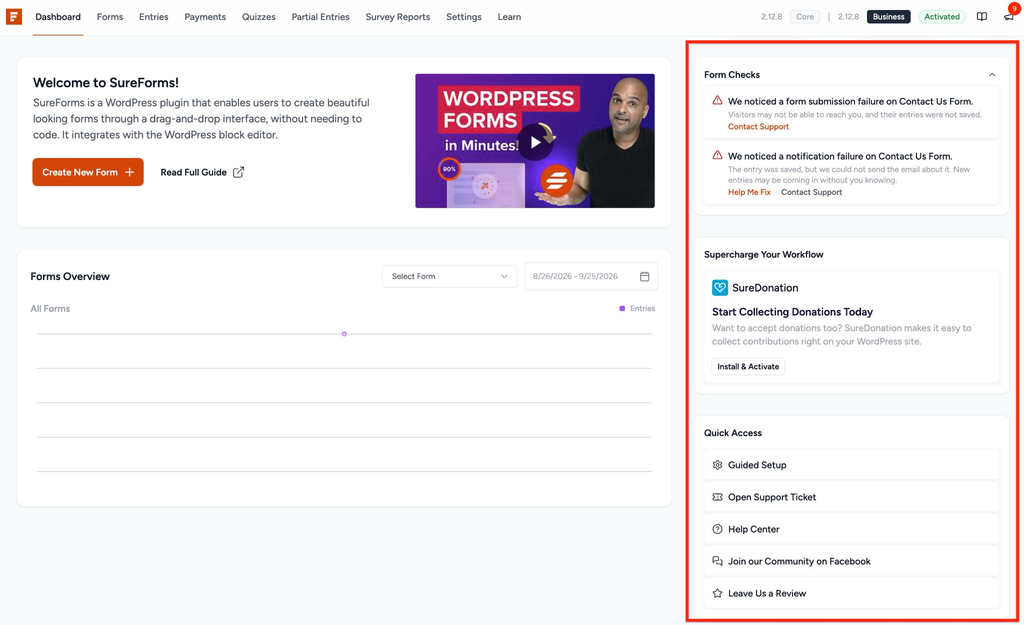Click Leave Us a Review link
1024x625 pixels.
852,593
